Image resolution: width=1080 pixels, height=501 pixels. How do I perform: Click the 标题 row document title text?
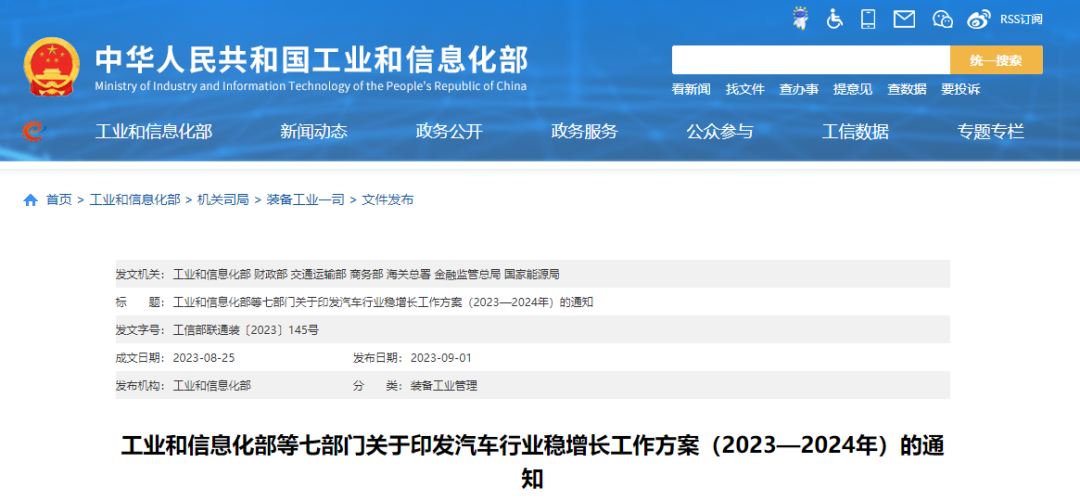pos(383,302)
